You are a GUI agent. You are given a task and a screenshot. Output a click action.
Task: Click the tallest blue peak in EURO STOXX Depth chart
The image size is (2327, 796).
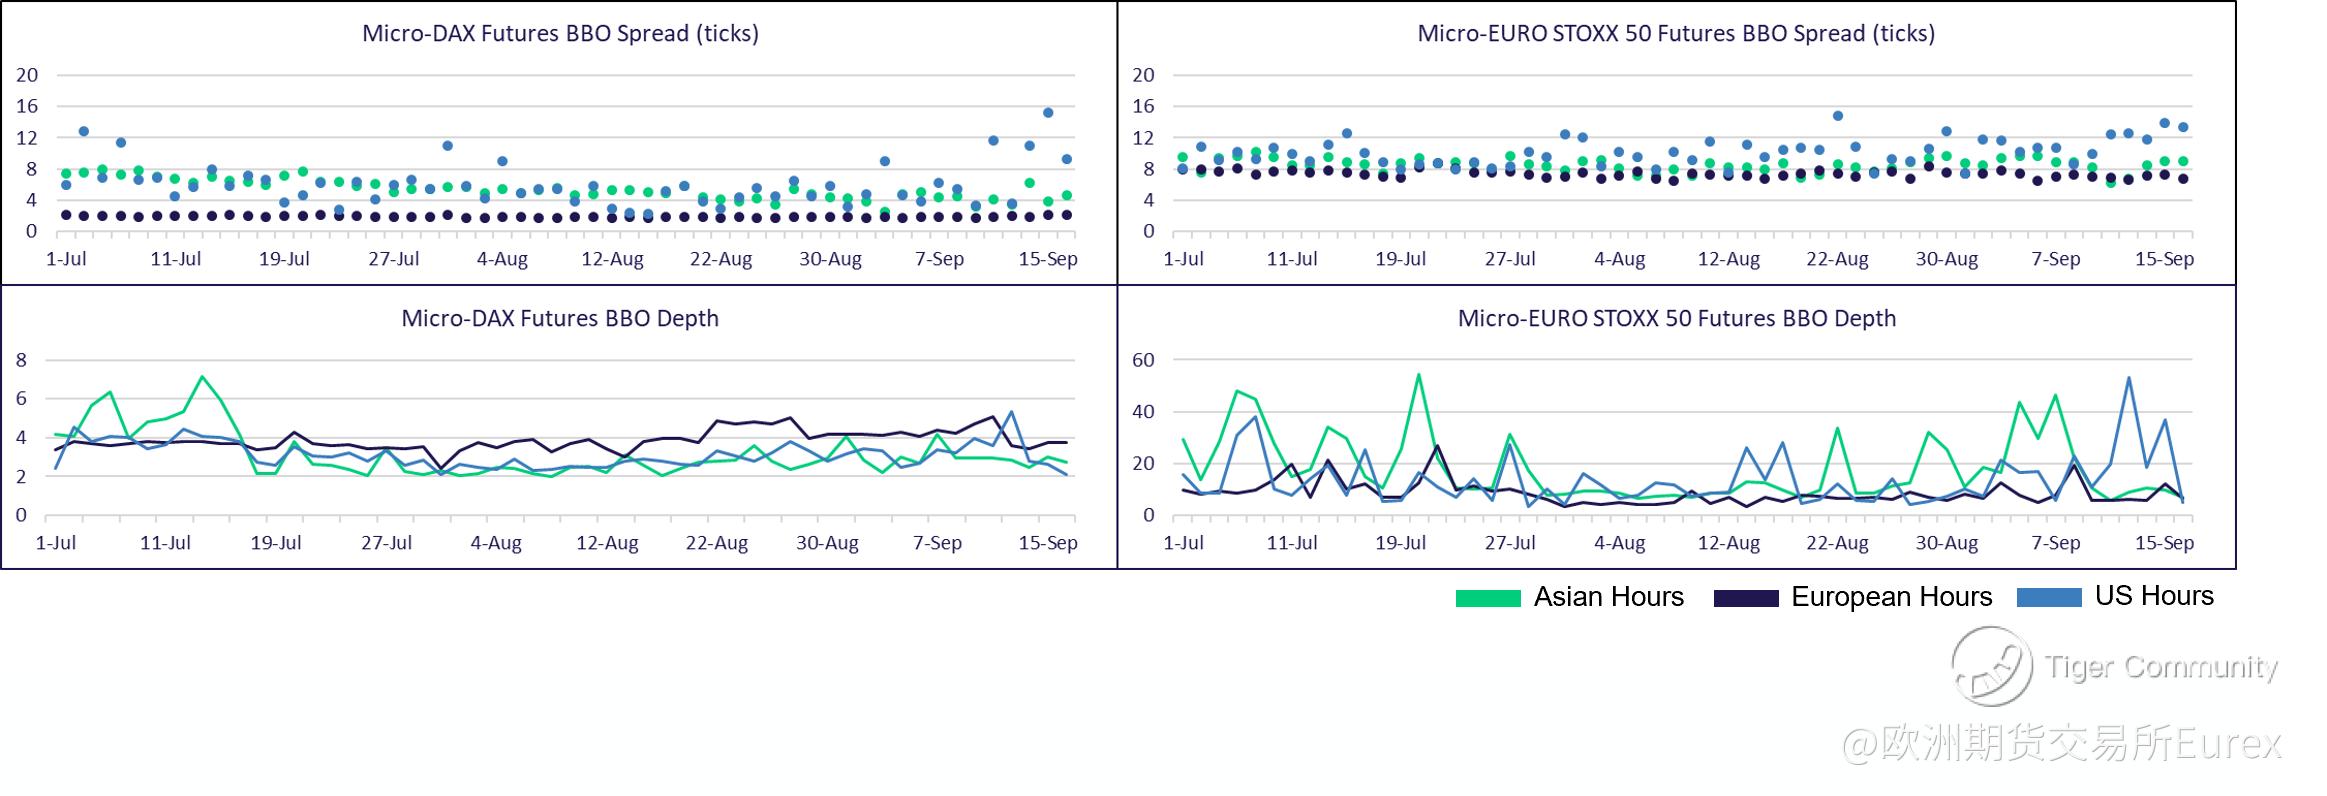click(x=2129, y=378)
